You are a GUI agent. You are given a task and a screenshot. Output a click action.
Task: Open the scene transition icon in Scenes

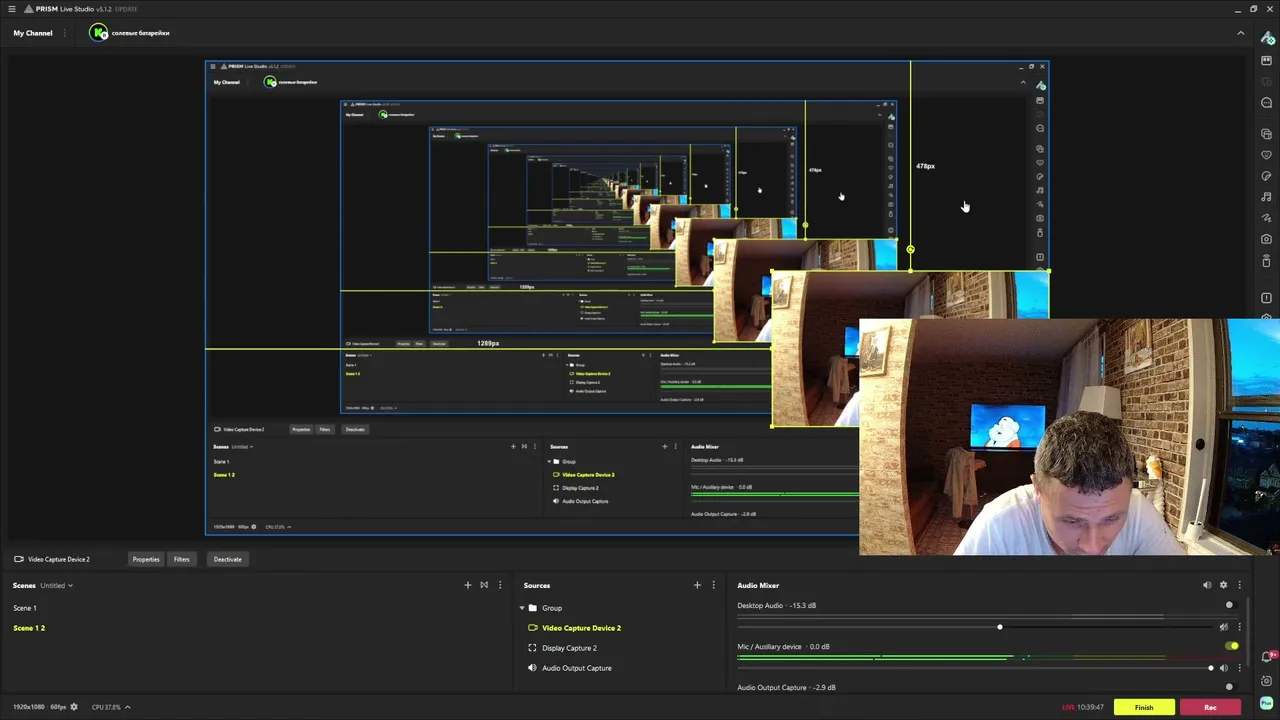point(484,585)
